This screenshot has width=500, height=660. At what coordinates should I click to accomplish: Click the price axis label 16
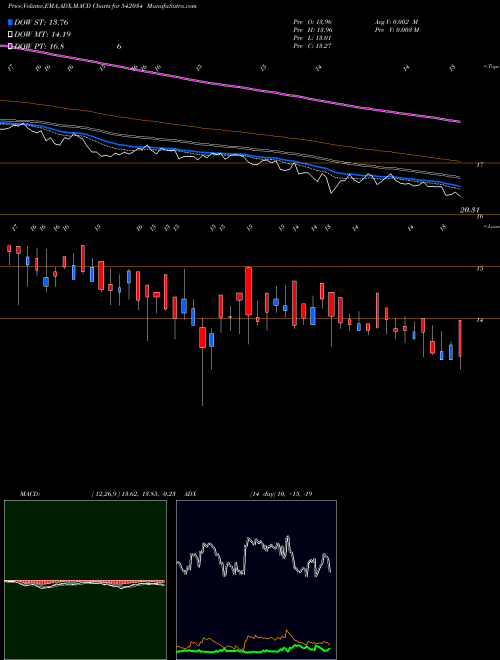click(479, 217)
